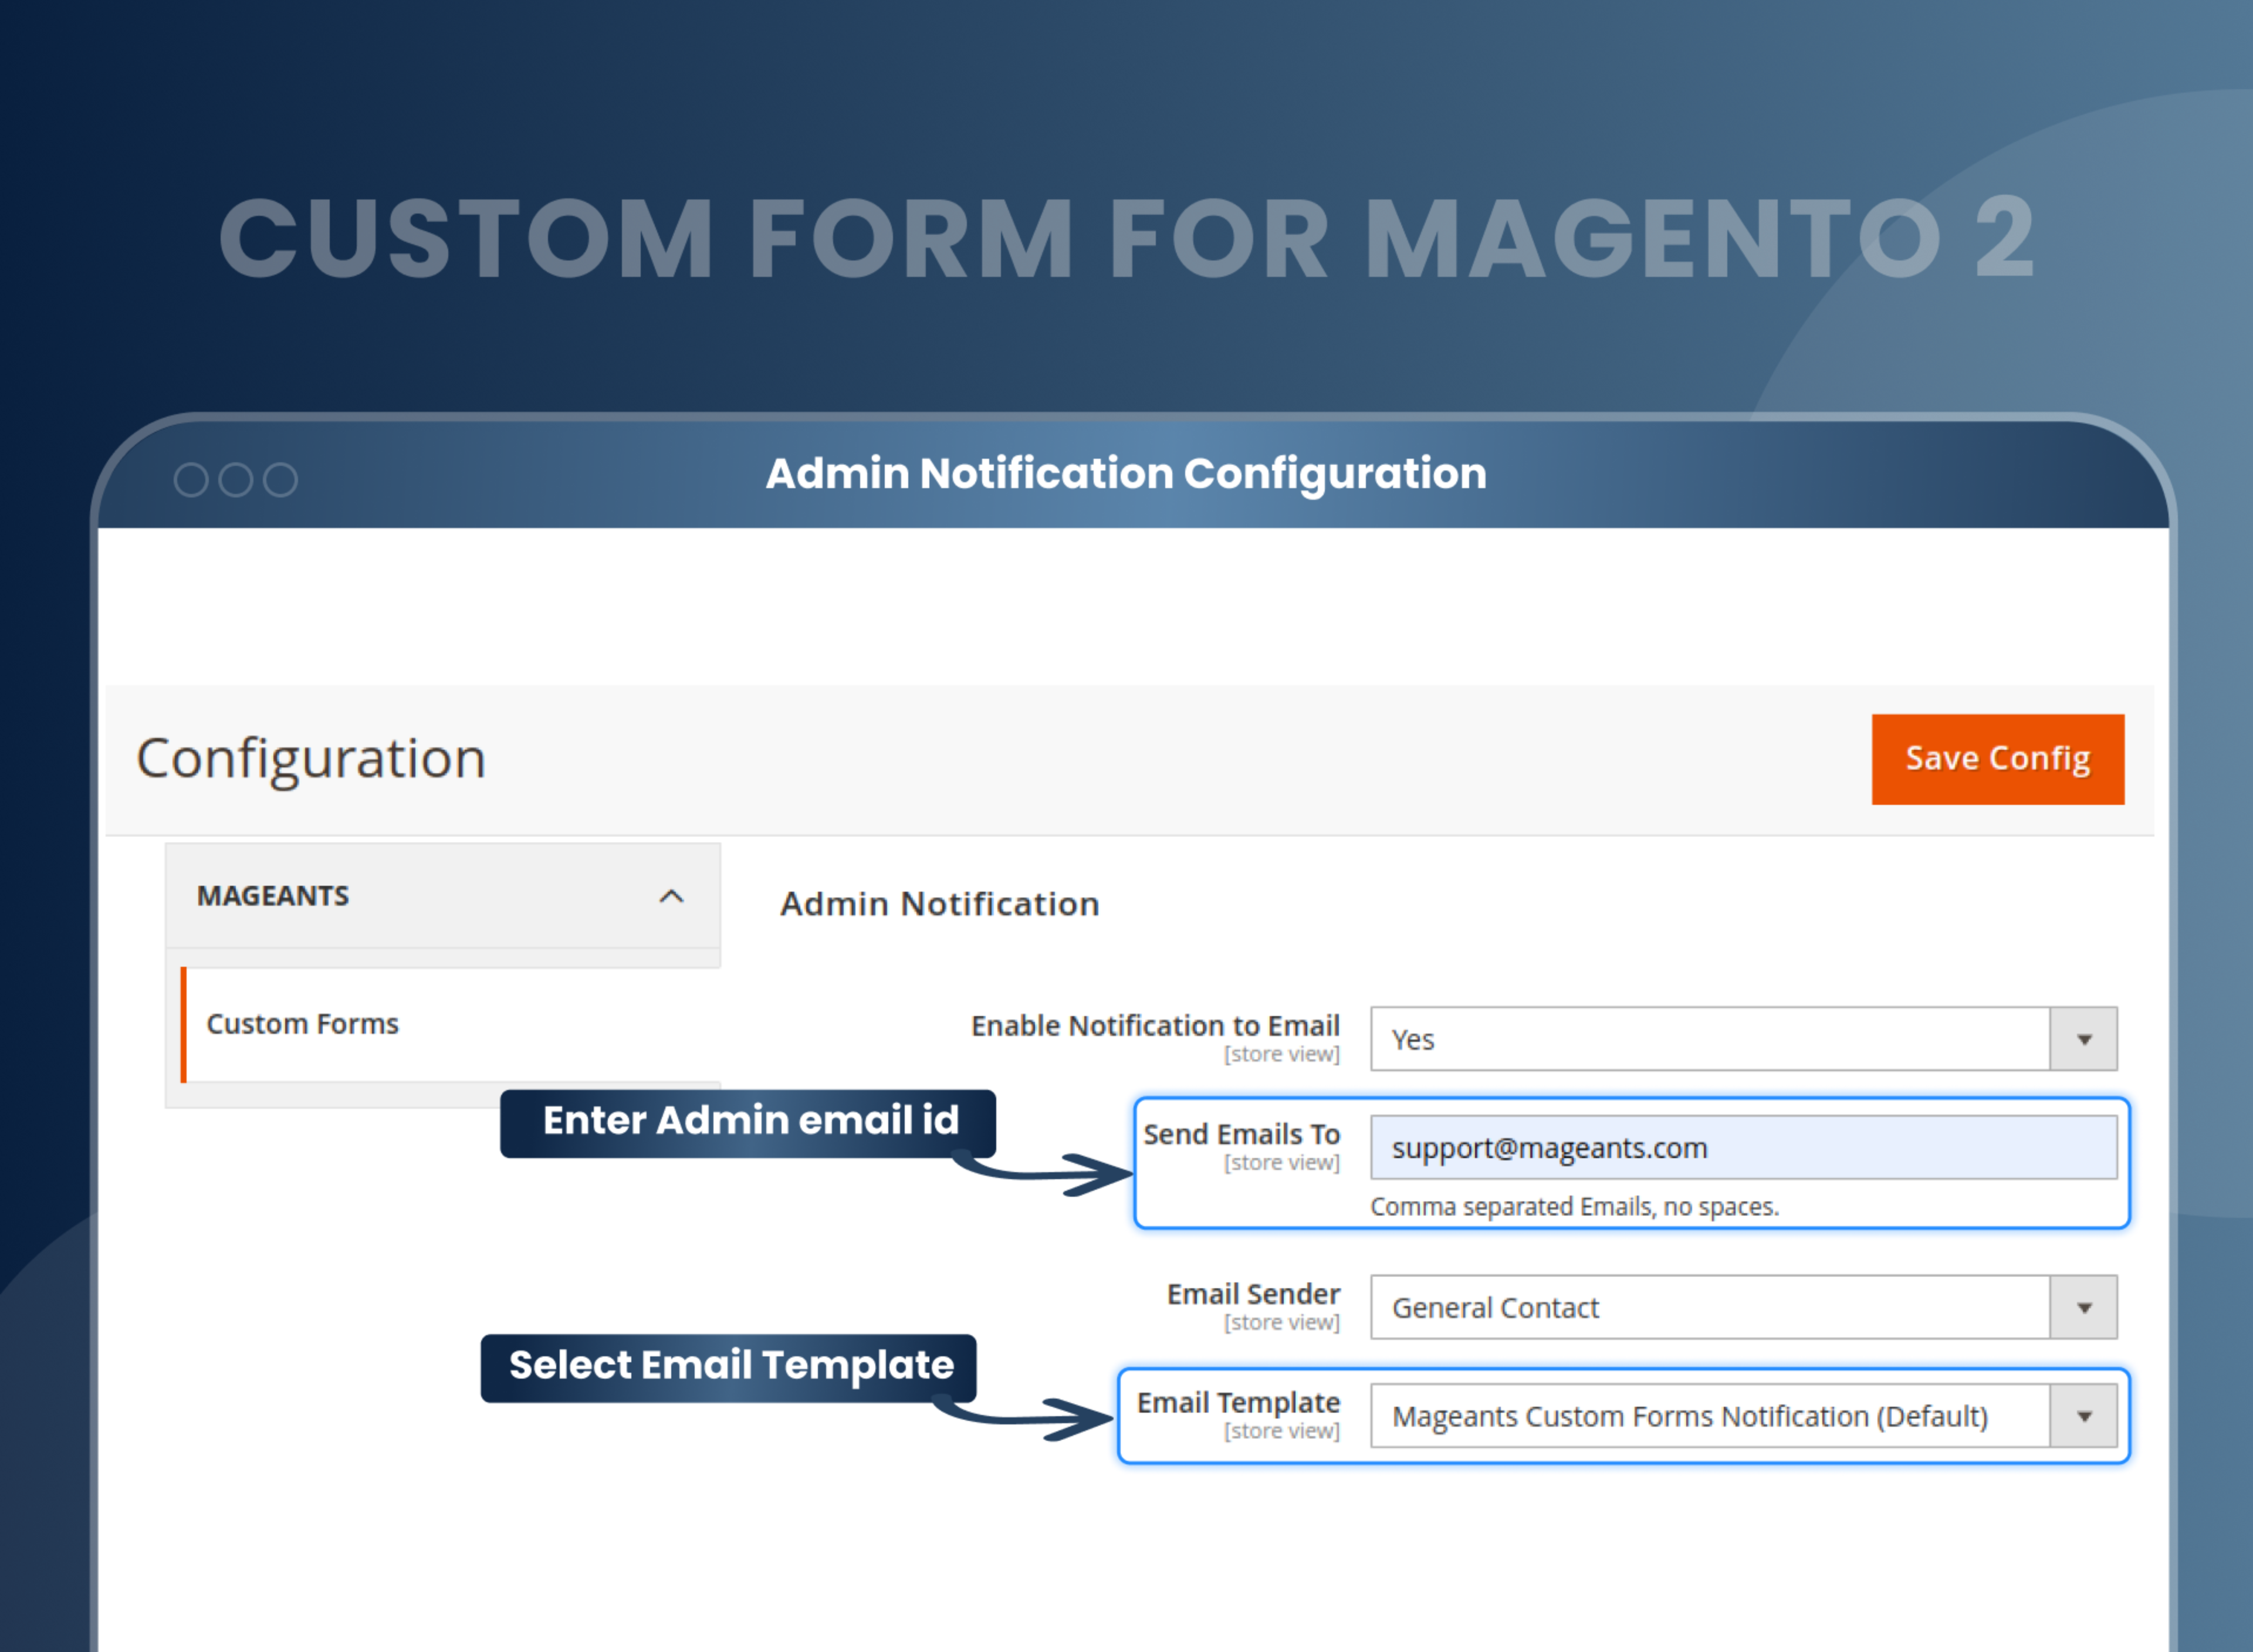The image size is (2253, 1652).
Task: Open Enable Notification to Email dropdown
Action: [x=1743, y=1039]
